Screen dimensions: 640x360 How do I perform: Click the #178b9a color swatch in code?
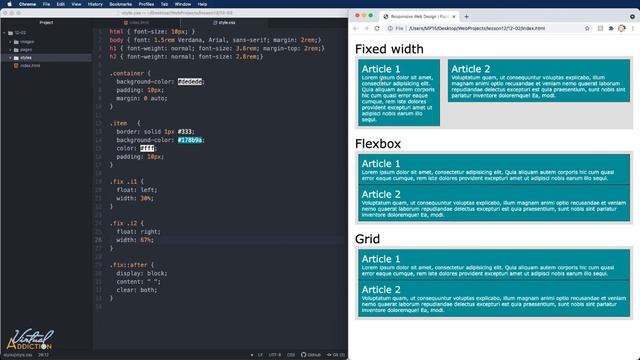pos(190,140)
